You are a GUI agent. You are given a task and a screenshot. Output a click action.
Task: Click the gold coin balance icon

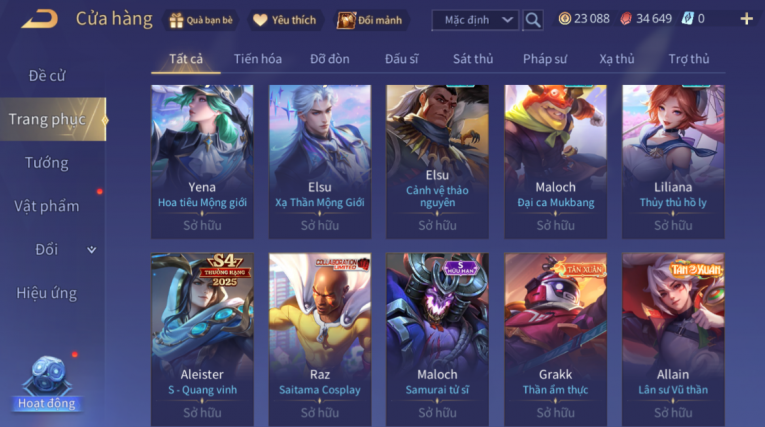[564, 19]
